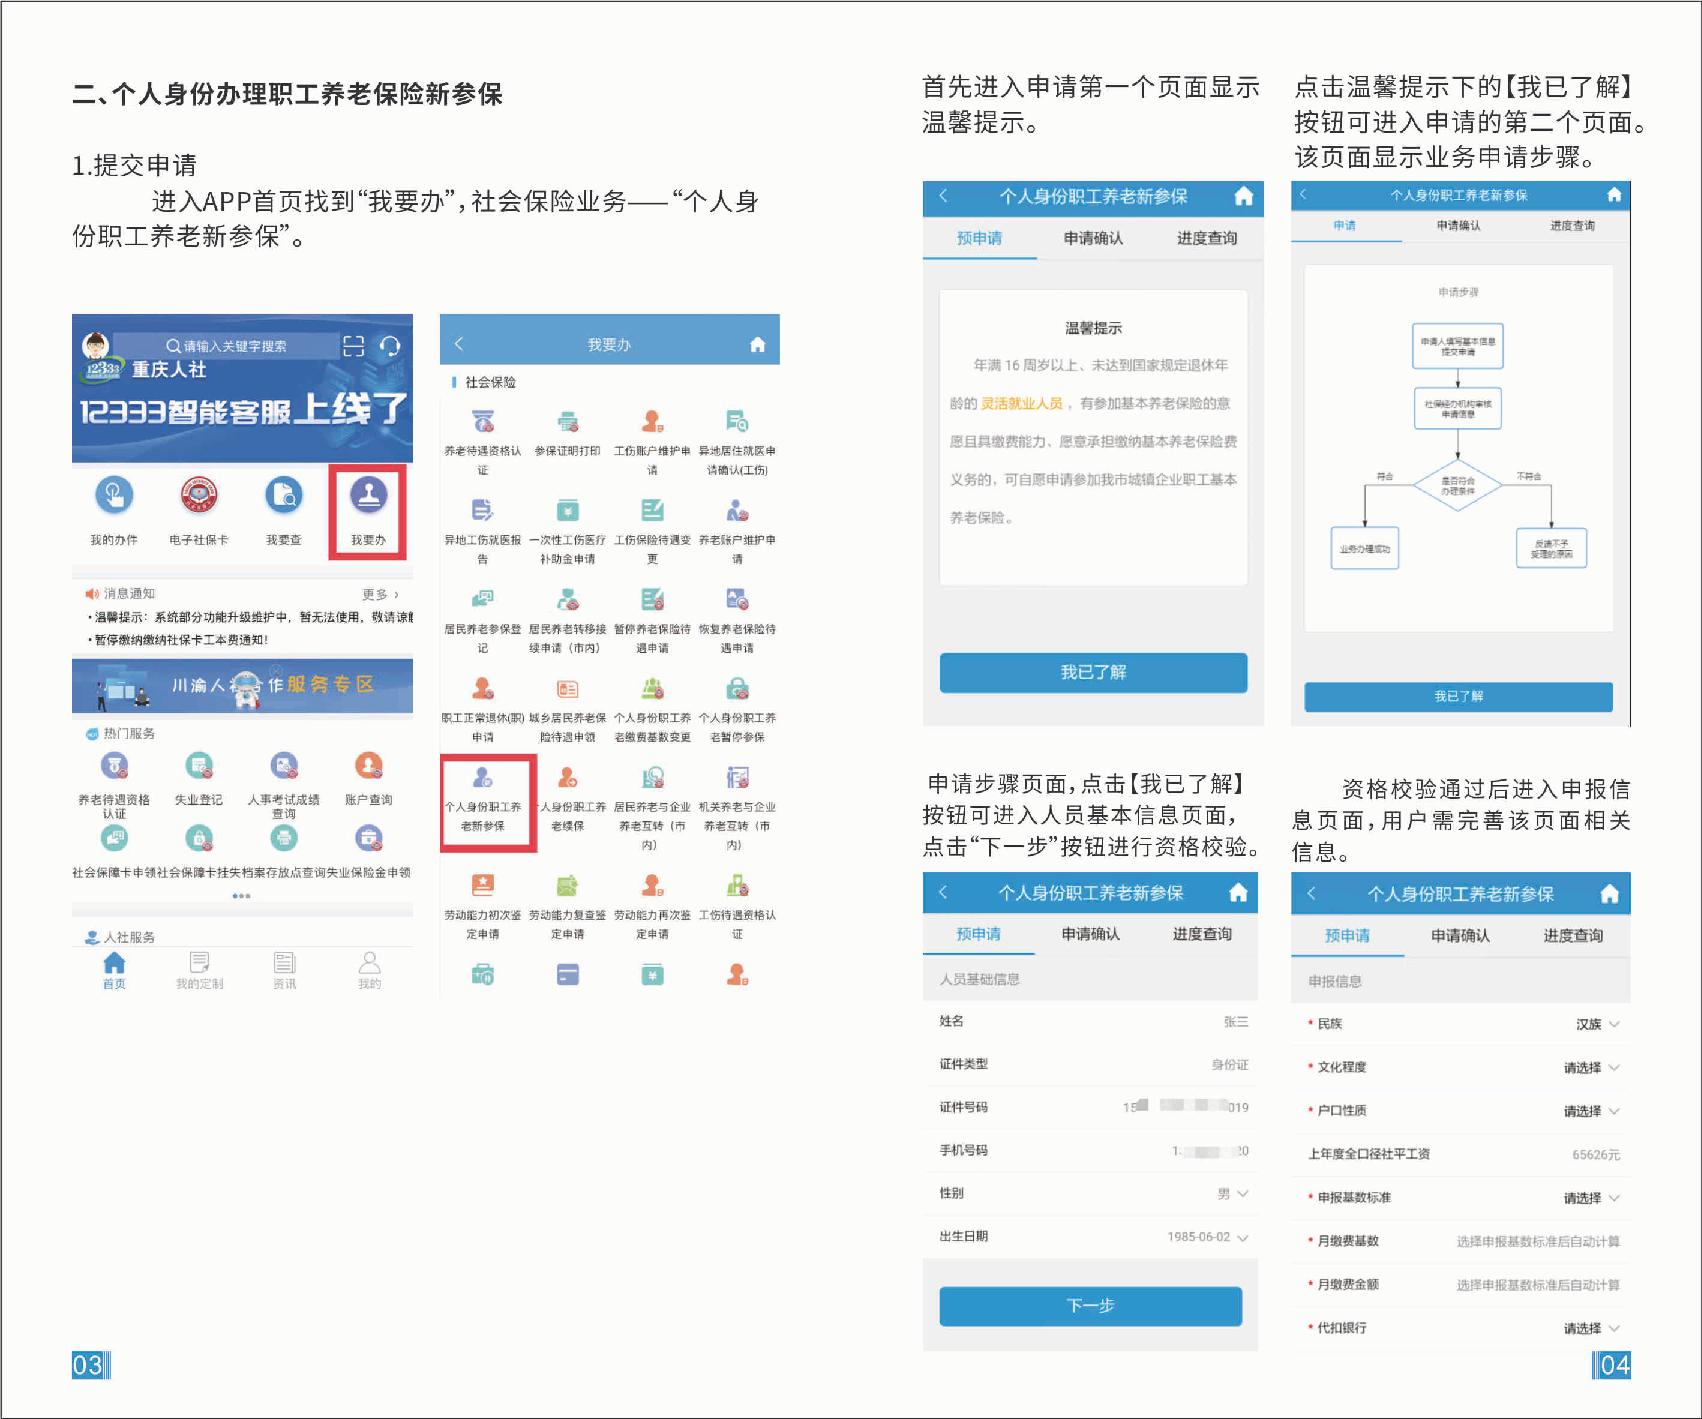Tap 我要查 query icon
This screenshot has height=1419, width=1702.
(x=284, y=496)
